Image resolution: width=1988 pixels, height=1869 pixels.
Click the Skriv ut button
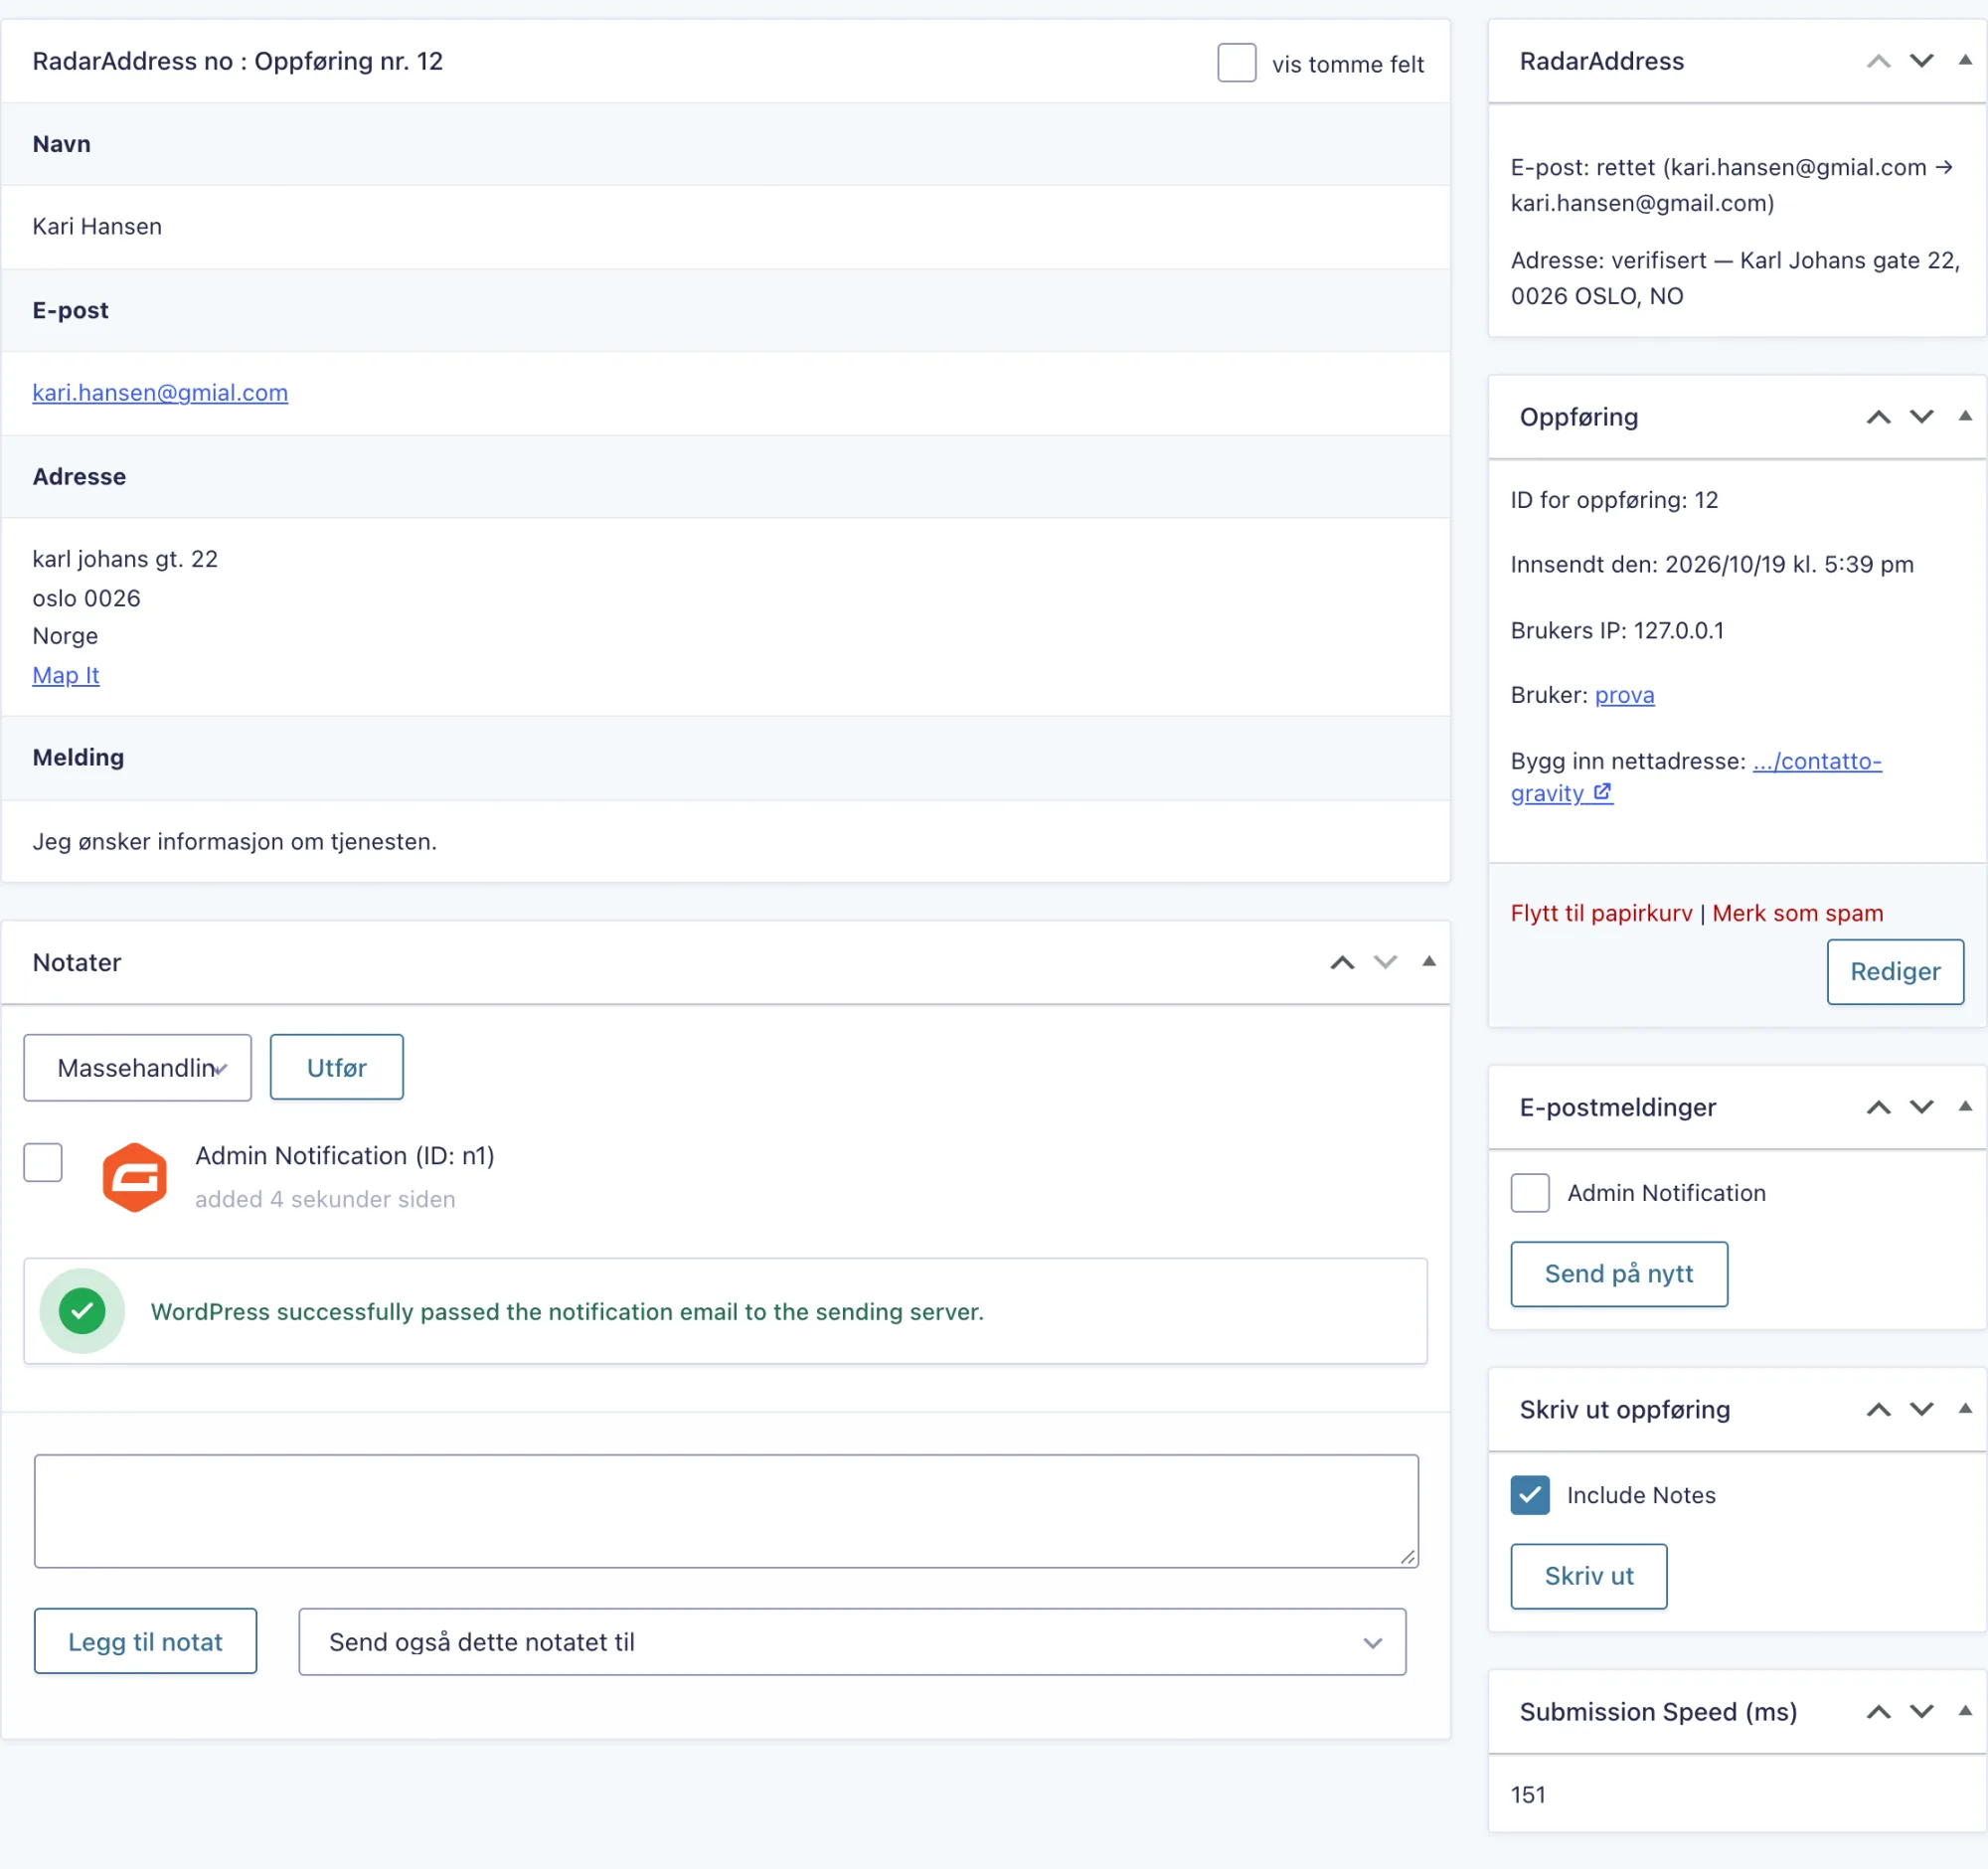tap(1588, 1575)
